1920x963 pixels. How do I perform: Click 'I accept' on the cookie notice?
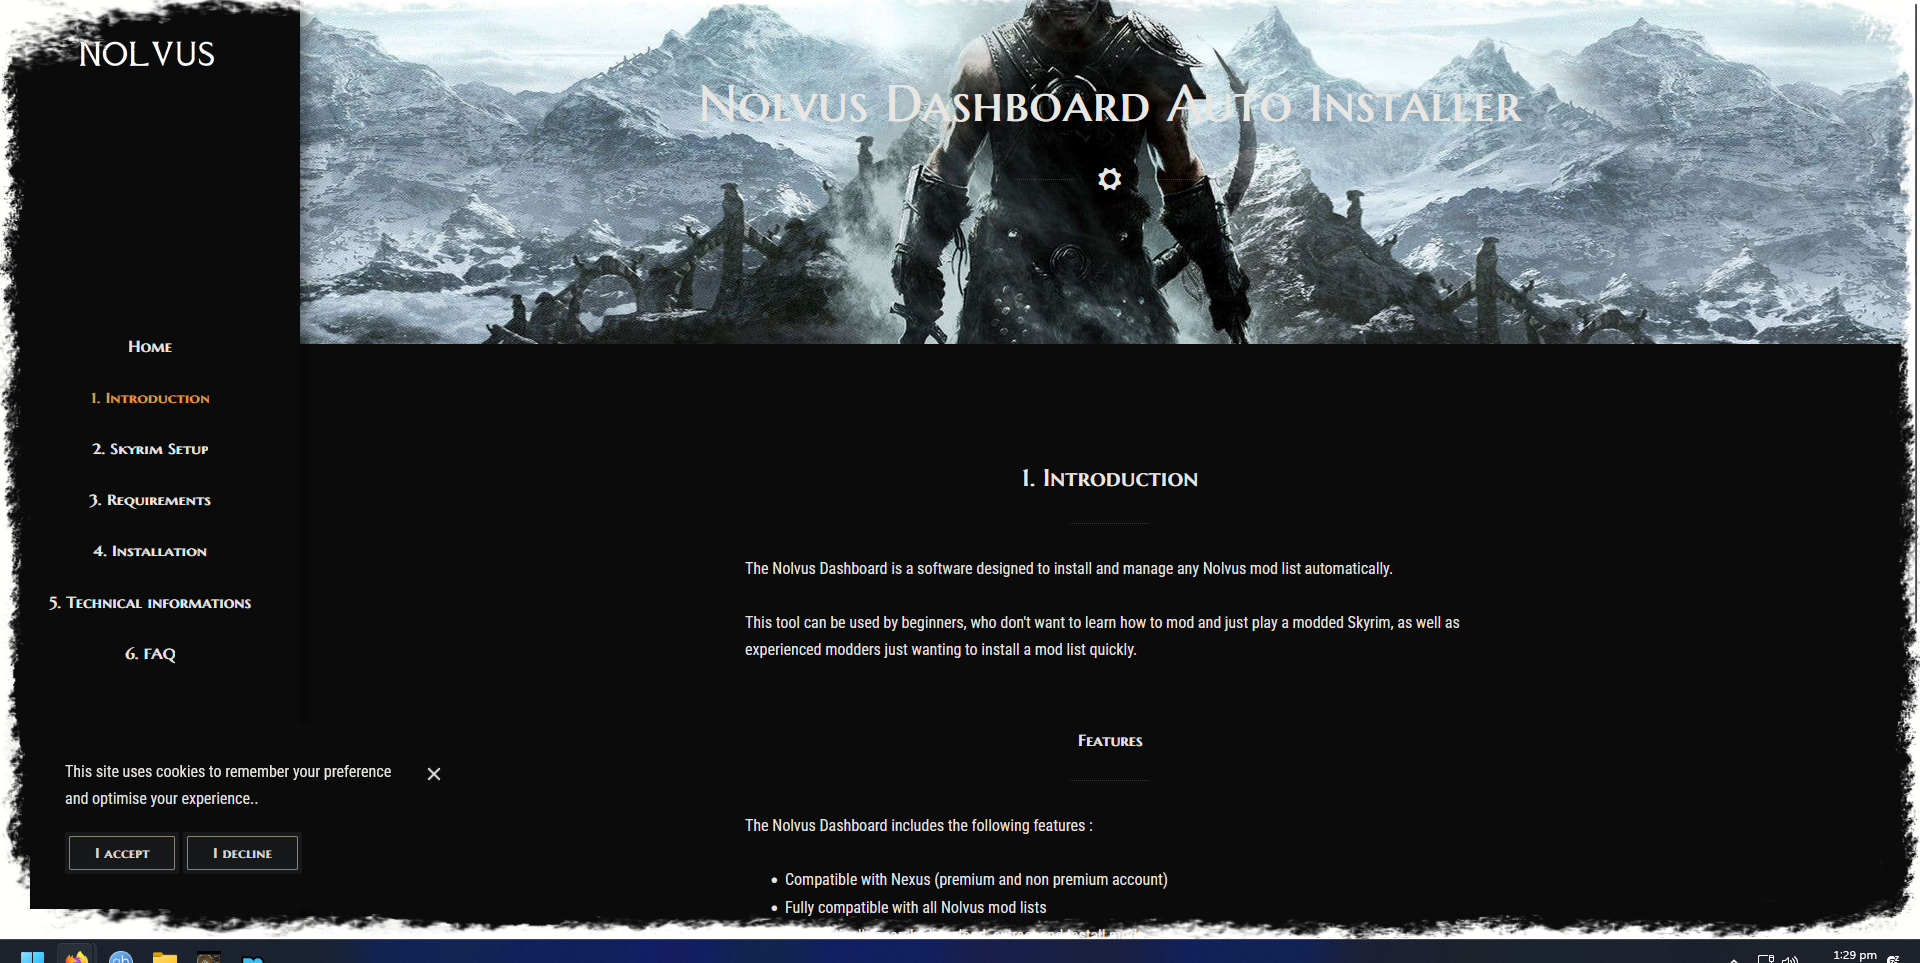pos(121,852)
